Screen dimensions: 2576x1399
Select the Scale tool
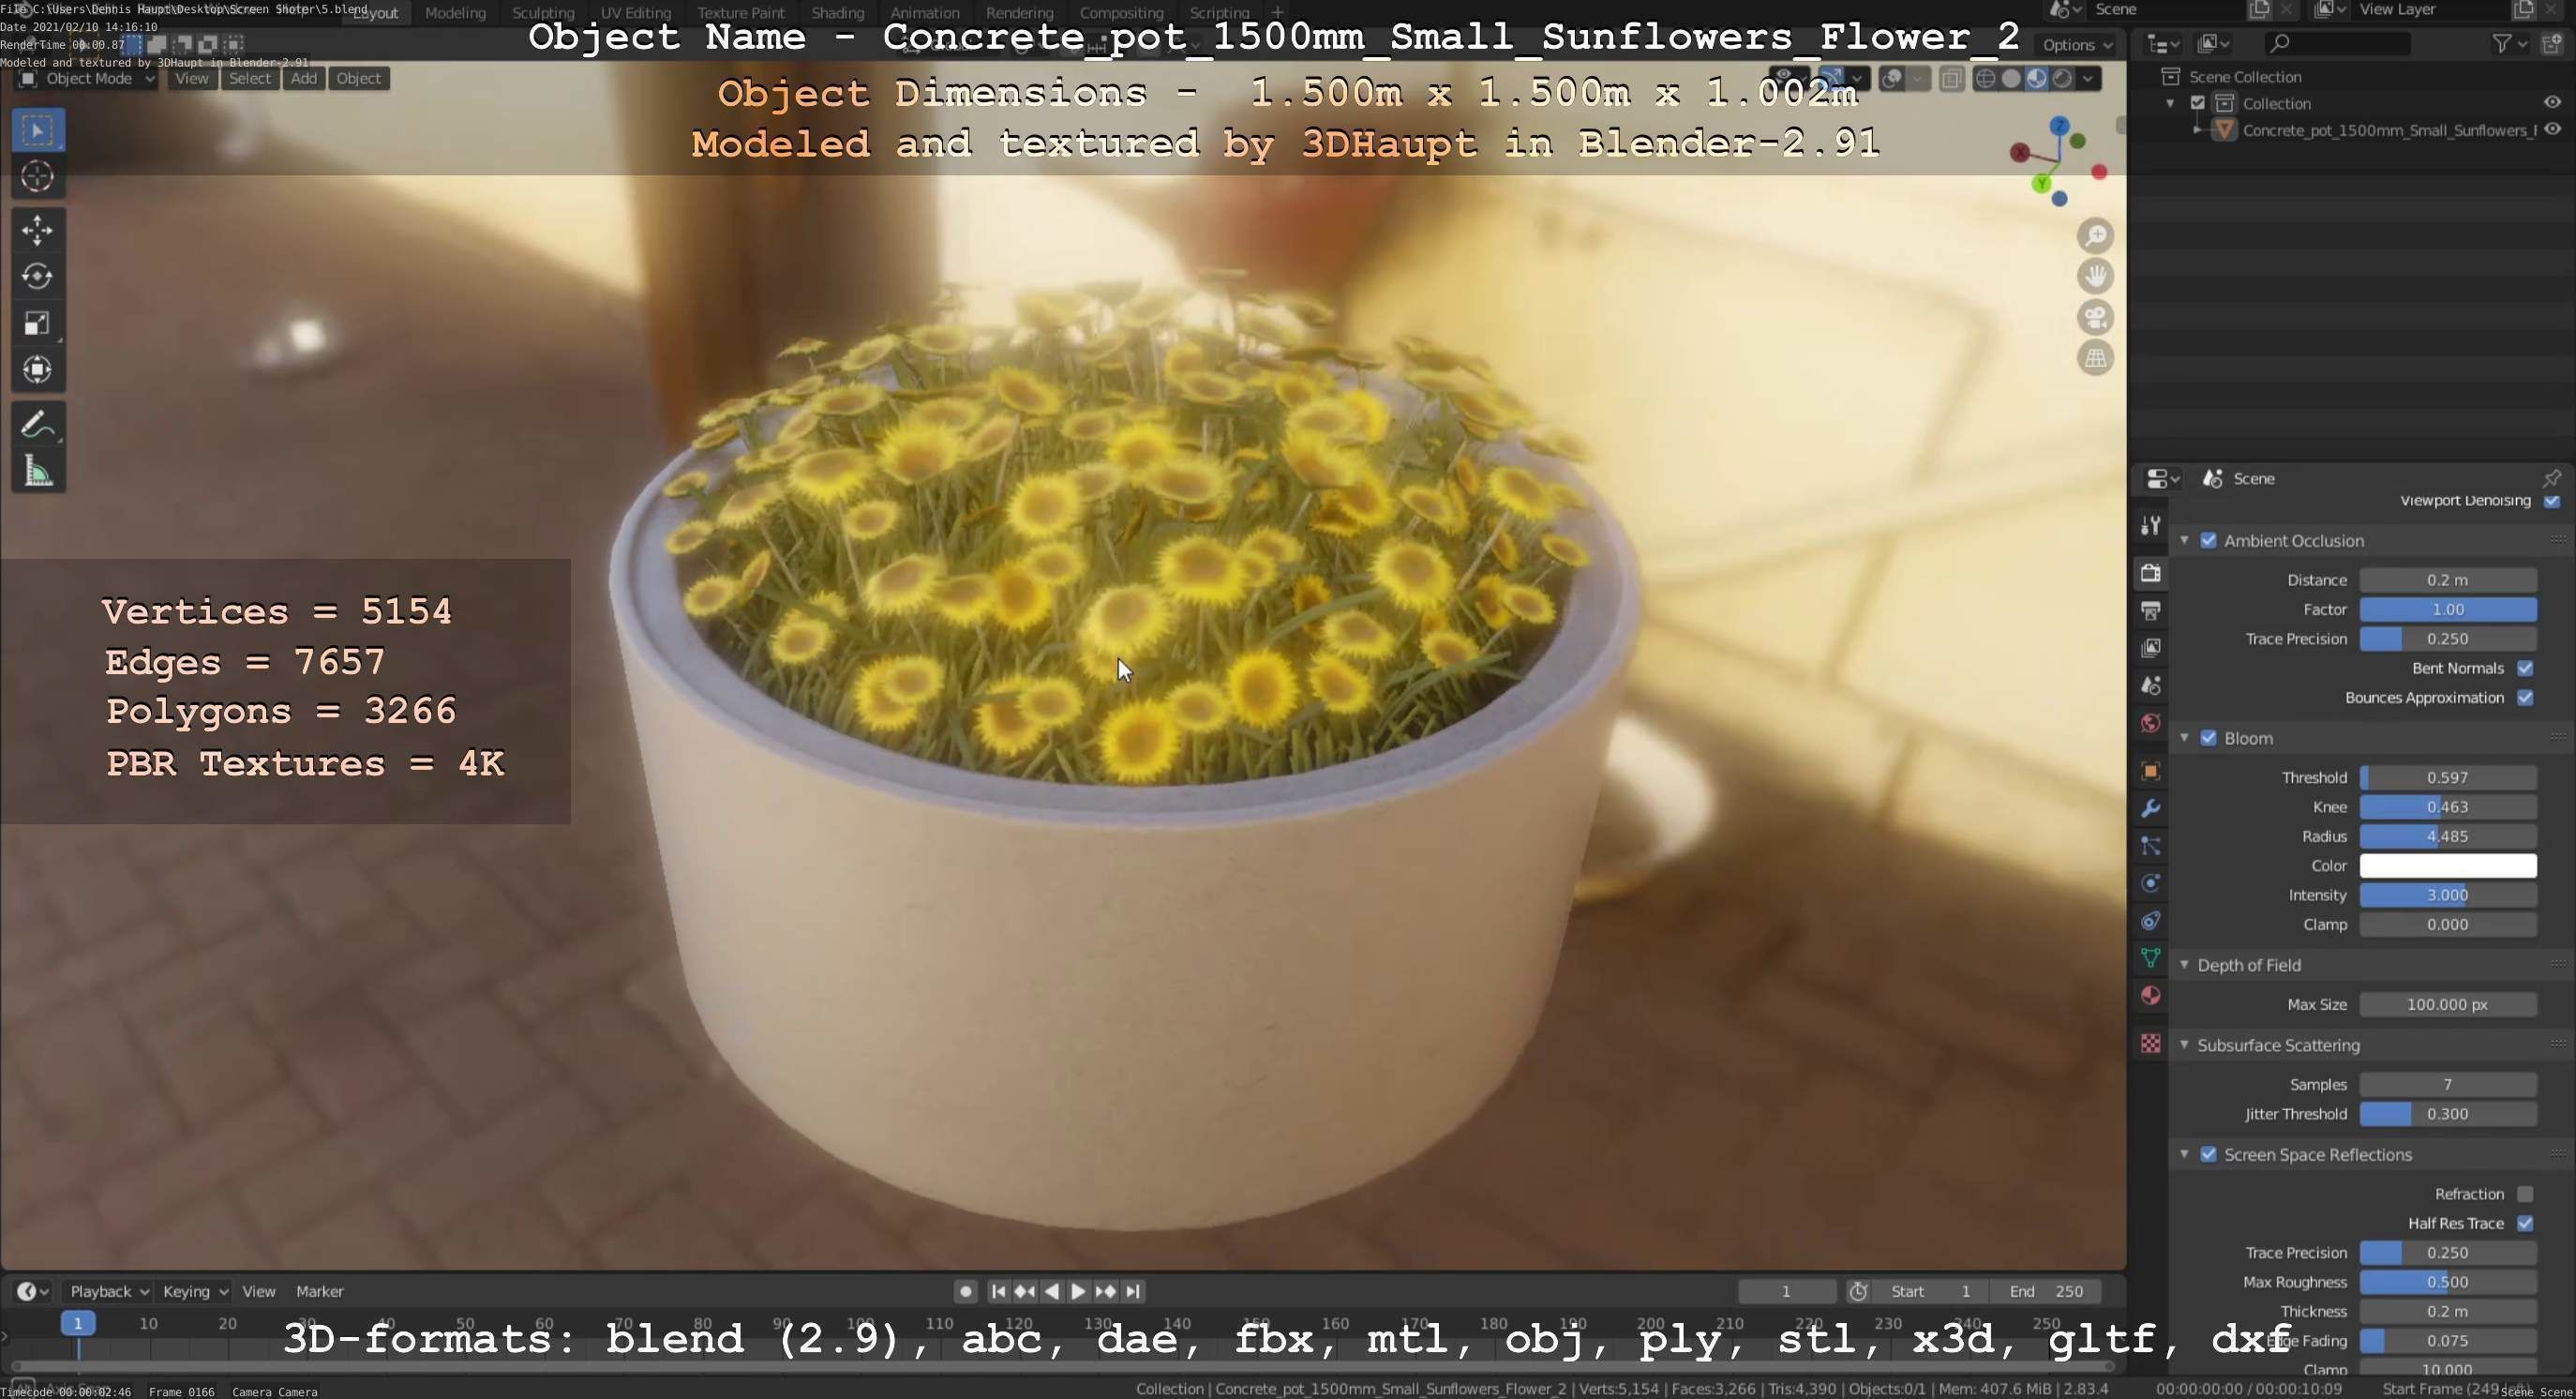tap(38, 323)
